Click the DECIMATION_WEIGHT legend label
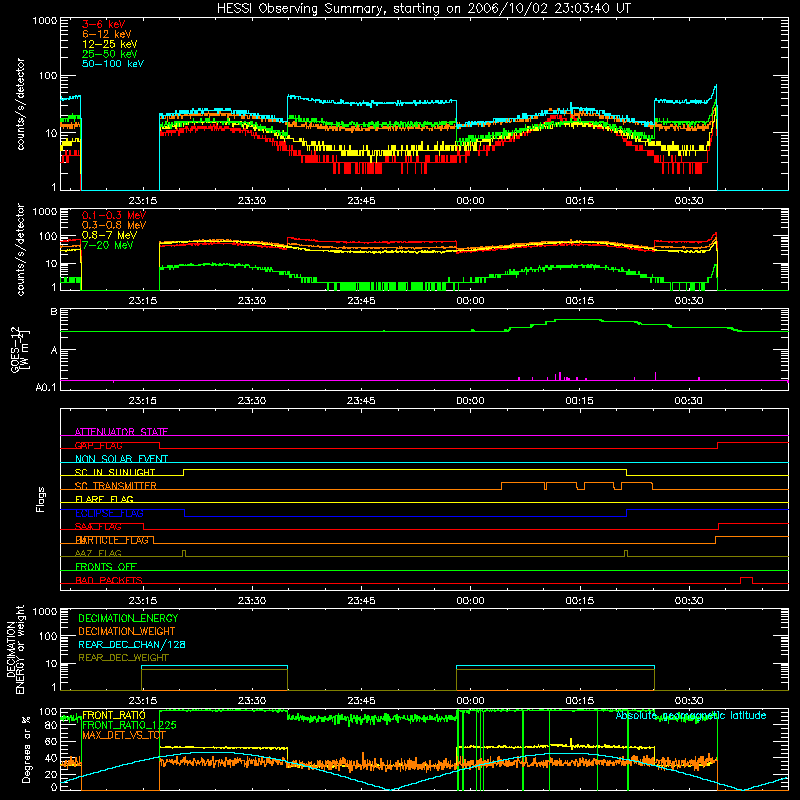The image size is (800, 800). (127, 631)
